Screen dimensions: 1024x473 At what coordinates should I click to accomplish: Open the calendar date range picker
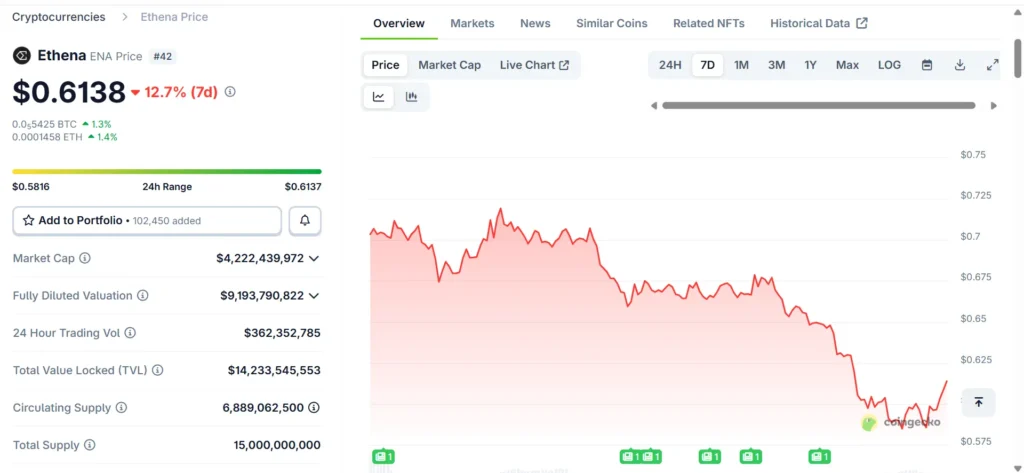(927, 65)
